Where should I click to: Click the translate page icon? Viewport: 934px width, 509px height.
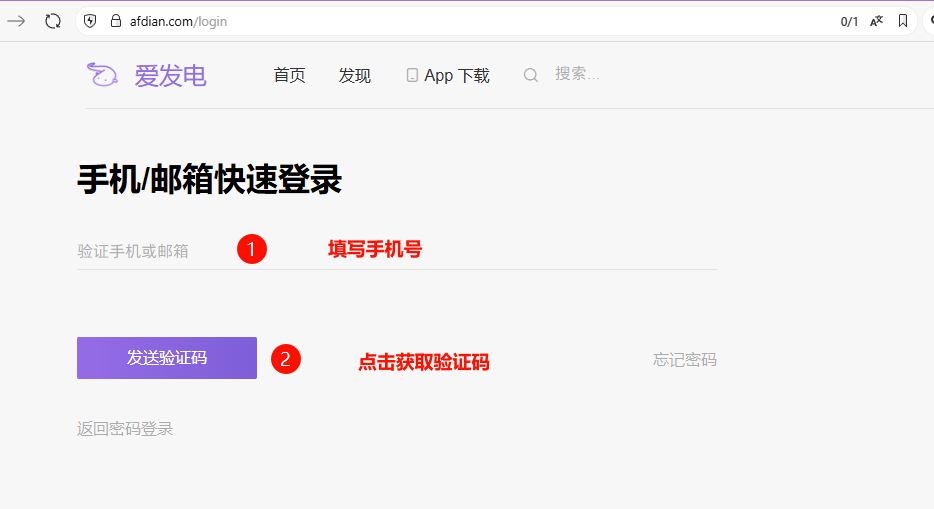coord(876,21)
